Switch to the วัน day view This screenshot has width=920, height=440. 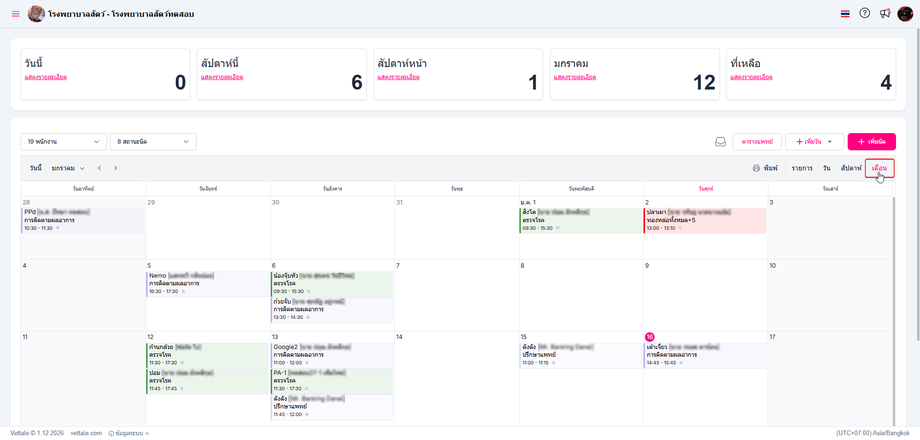pyautogui.click(x=827, y=168)
